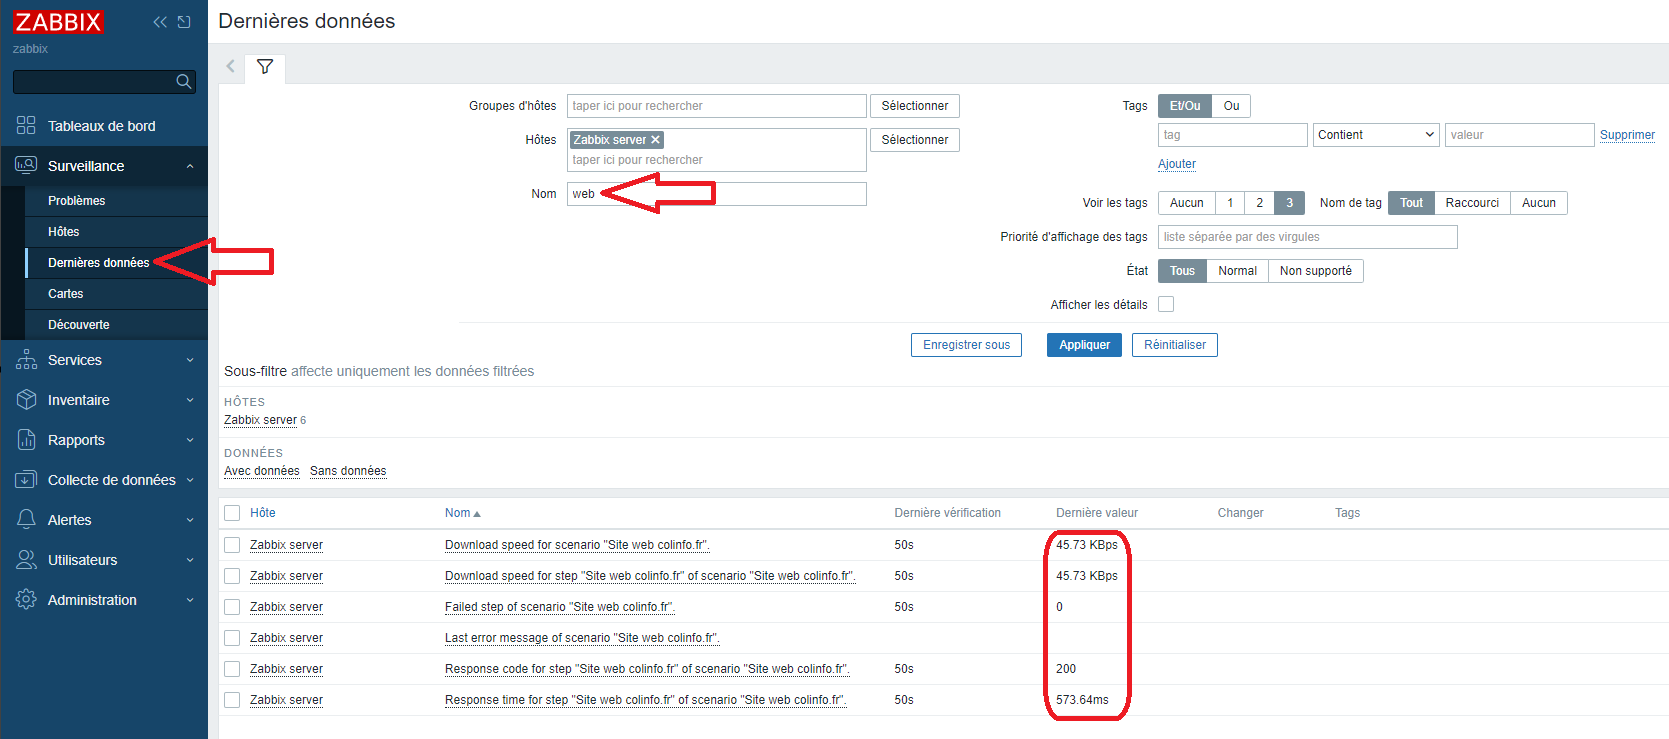Select Ou tag evaluation option
The width and height of the screenshot is (1669, 739).
[1231, 106]
